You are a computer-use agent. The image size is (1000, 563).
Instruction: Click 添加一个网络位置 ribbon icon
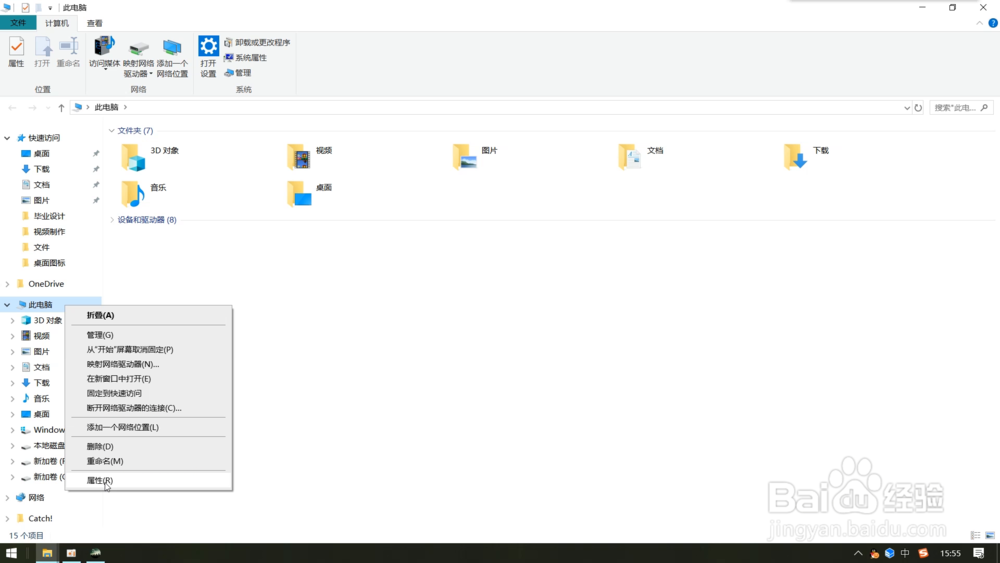click(x=172, y=57)
